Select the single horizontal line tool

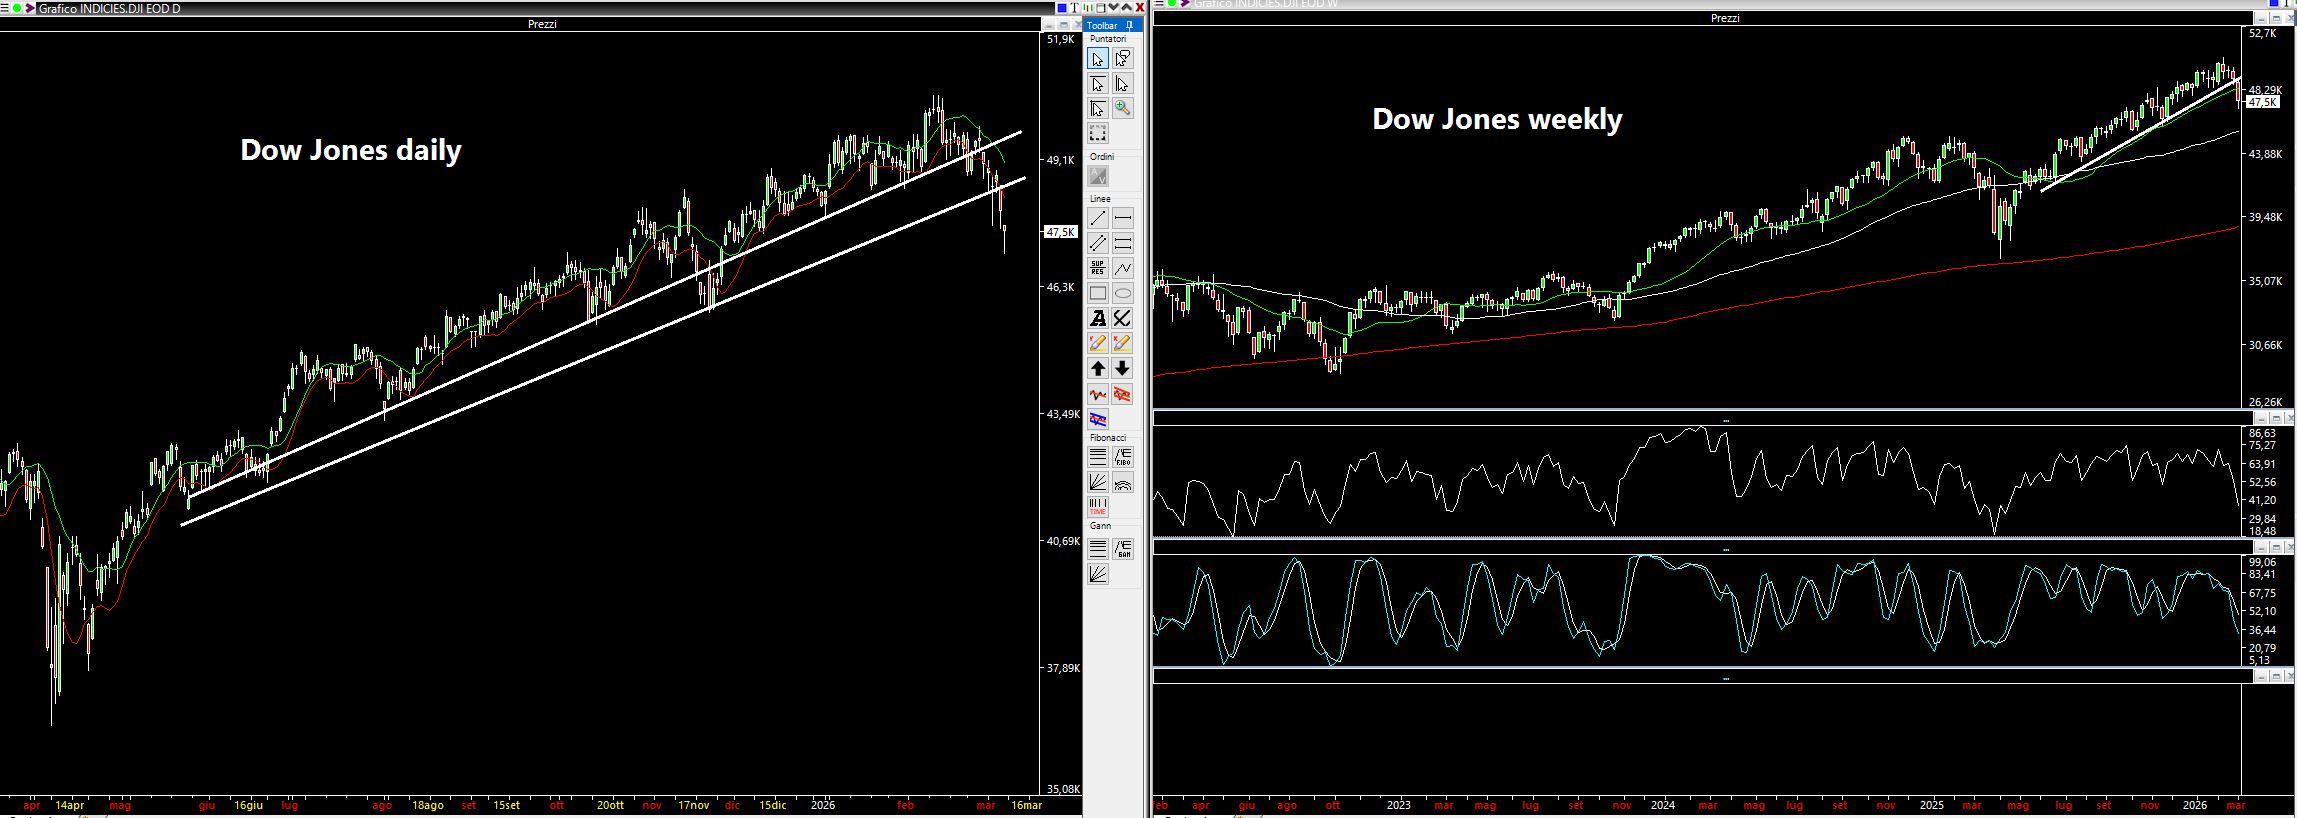pos(1123,218)
